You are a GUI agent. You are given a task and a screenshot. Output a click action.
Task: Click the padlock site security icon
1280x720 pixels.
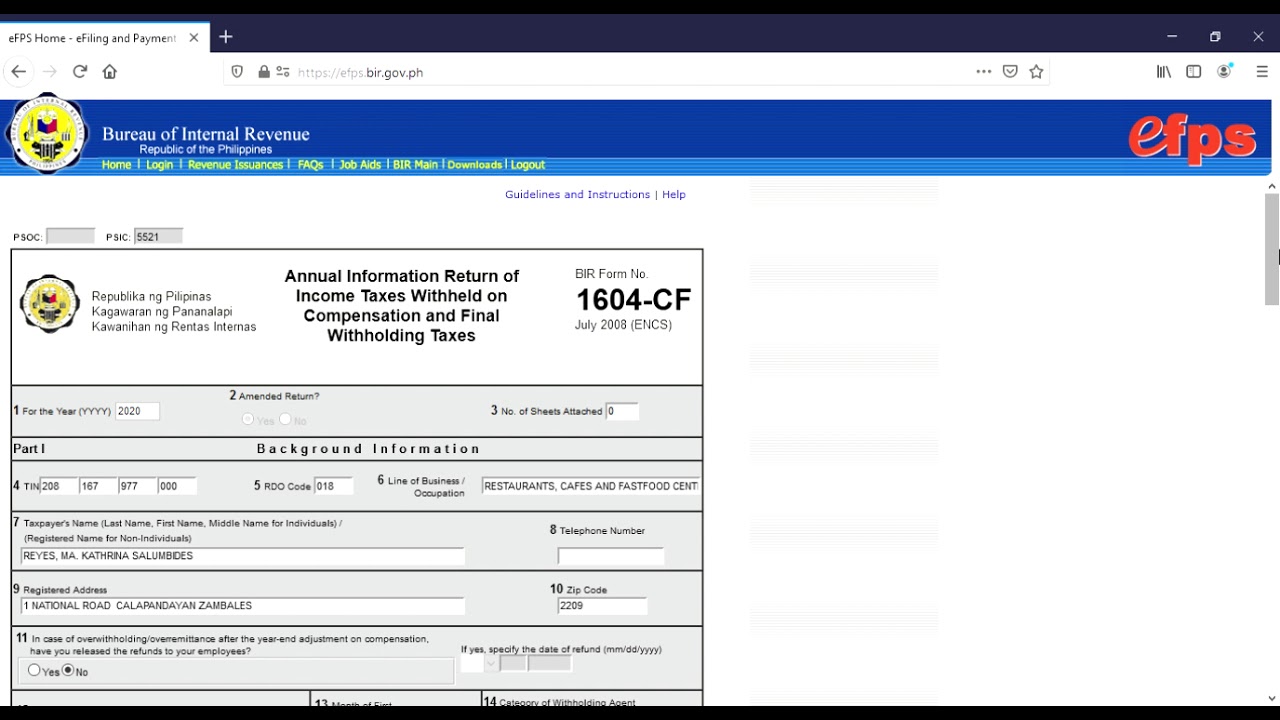coord(264,72)
